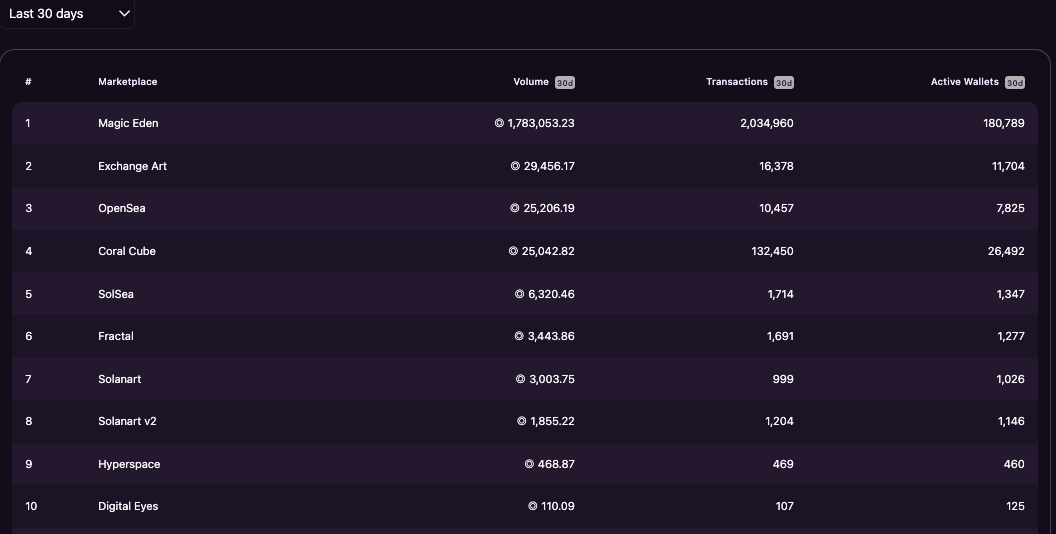Click Hyperspace active wallets 460

coord(1014,464)
